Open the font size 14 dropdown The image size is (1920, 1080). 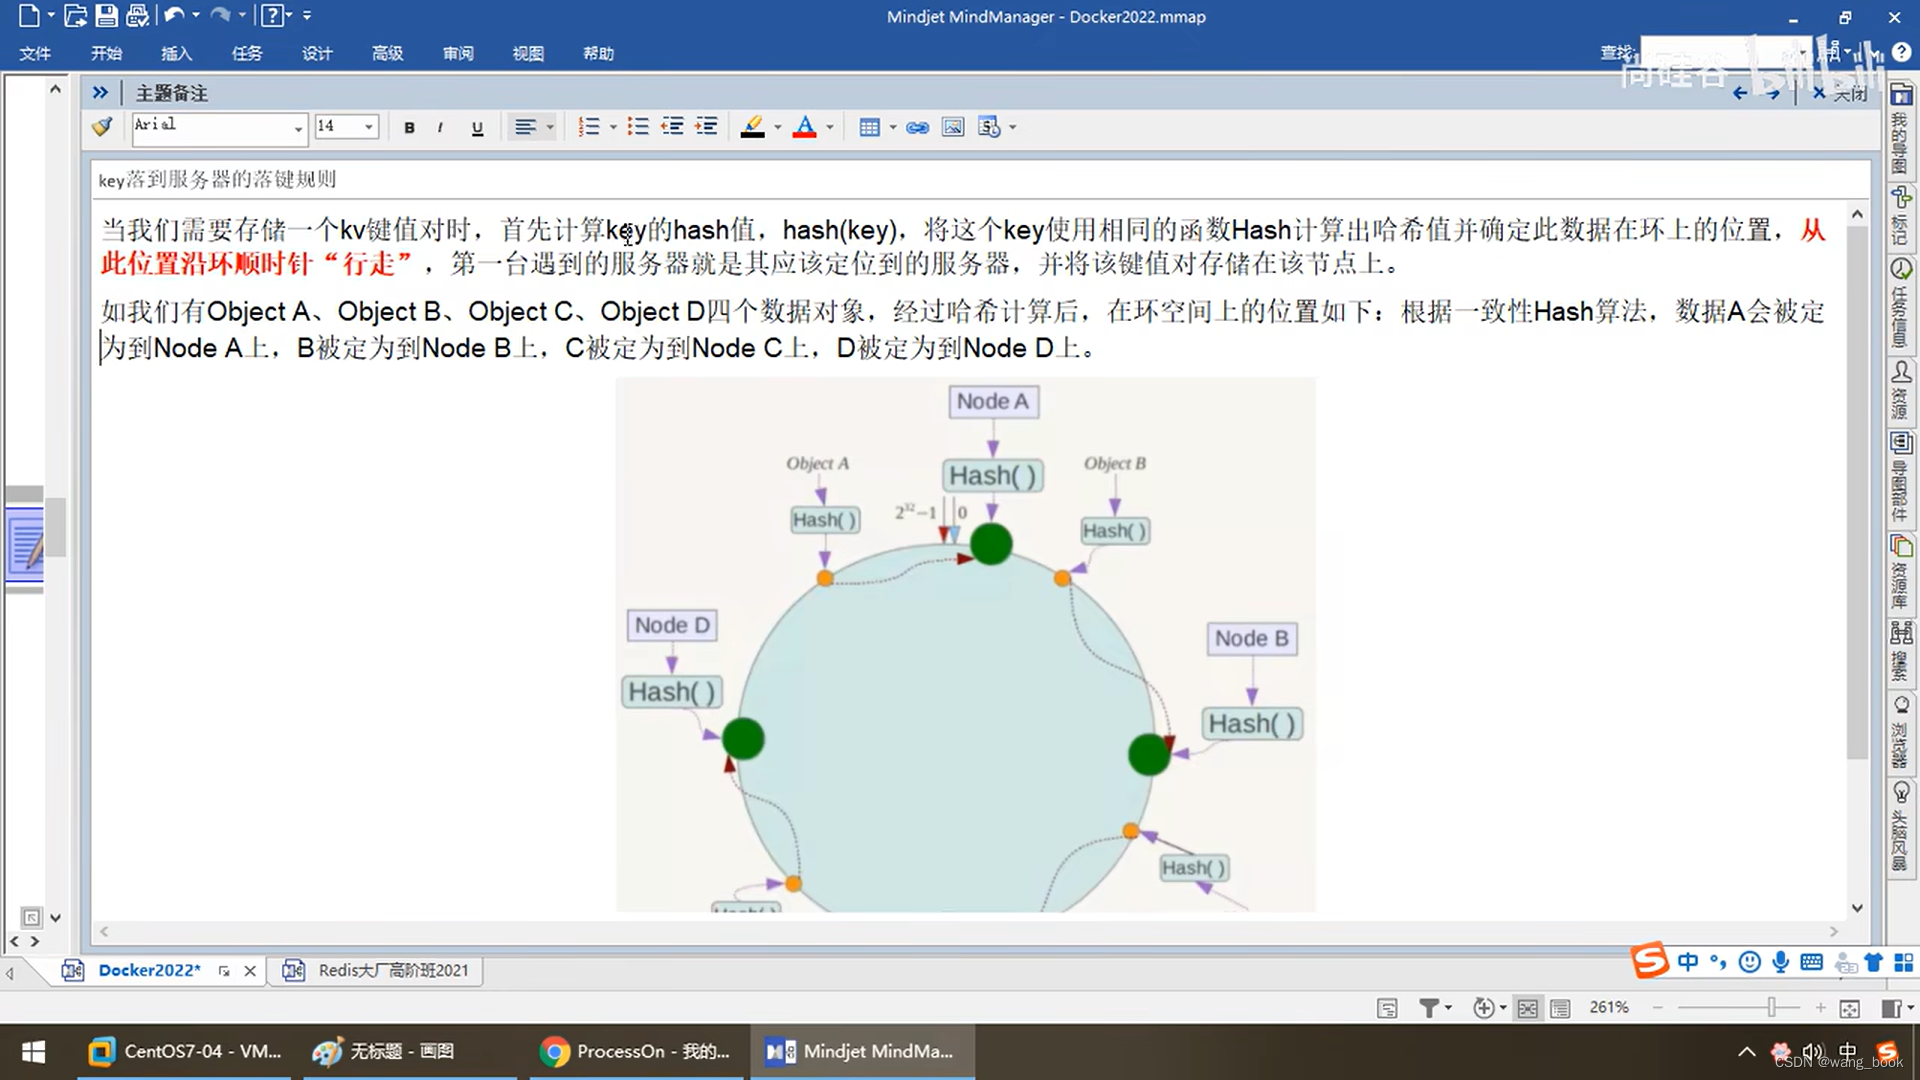pyautogui.click(x=369, y=127)
